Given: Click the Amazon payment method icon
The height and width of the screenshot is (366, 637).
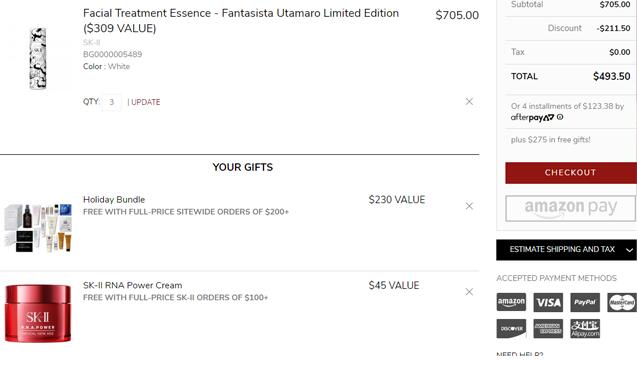Looking at the screenshot, I should tap(511, 302).
